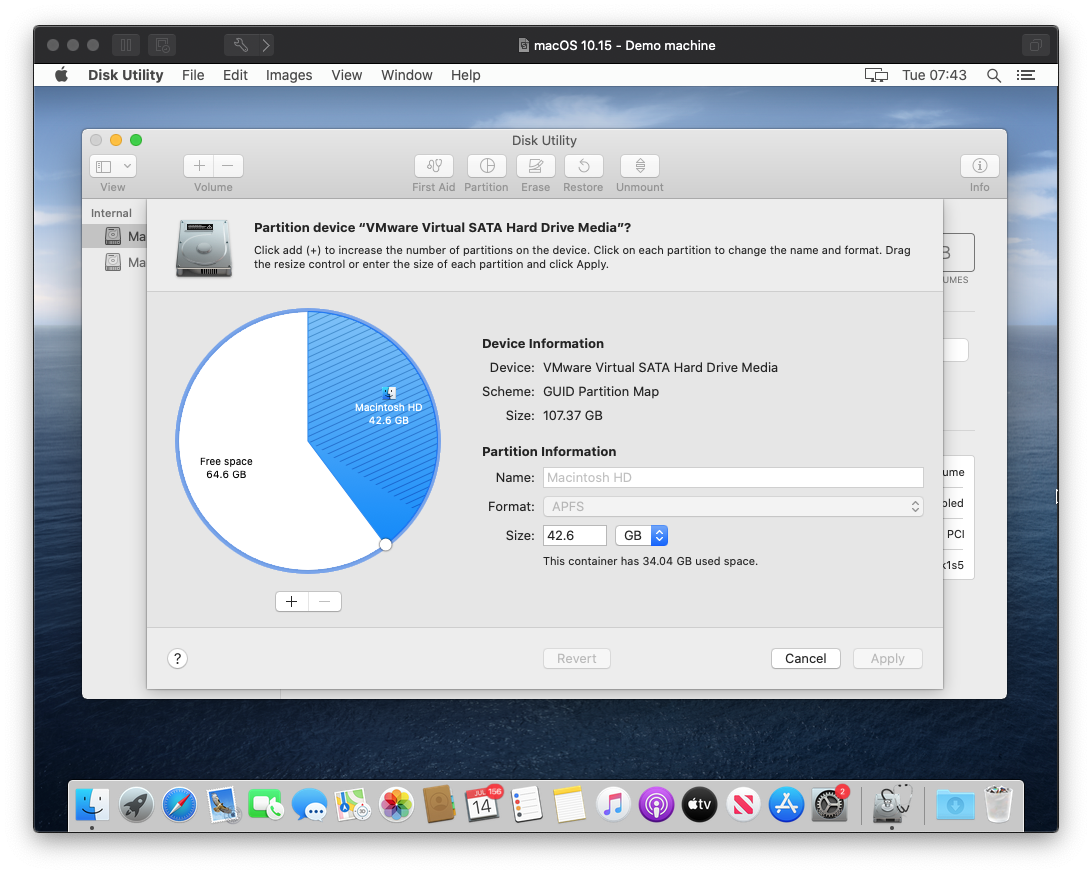Click the First Aid toolbar icon
This screenshot has height=874, width=1092.
tap(433, 166)
